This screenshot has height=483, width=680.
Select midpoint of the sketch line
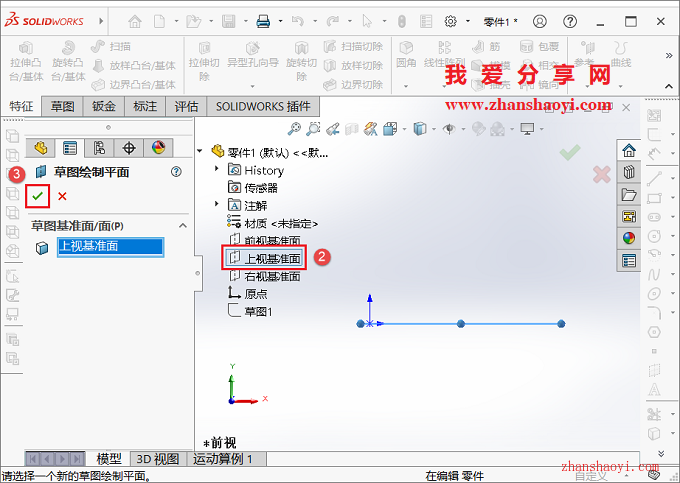461,323
